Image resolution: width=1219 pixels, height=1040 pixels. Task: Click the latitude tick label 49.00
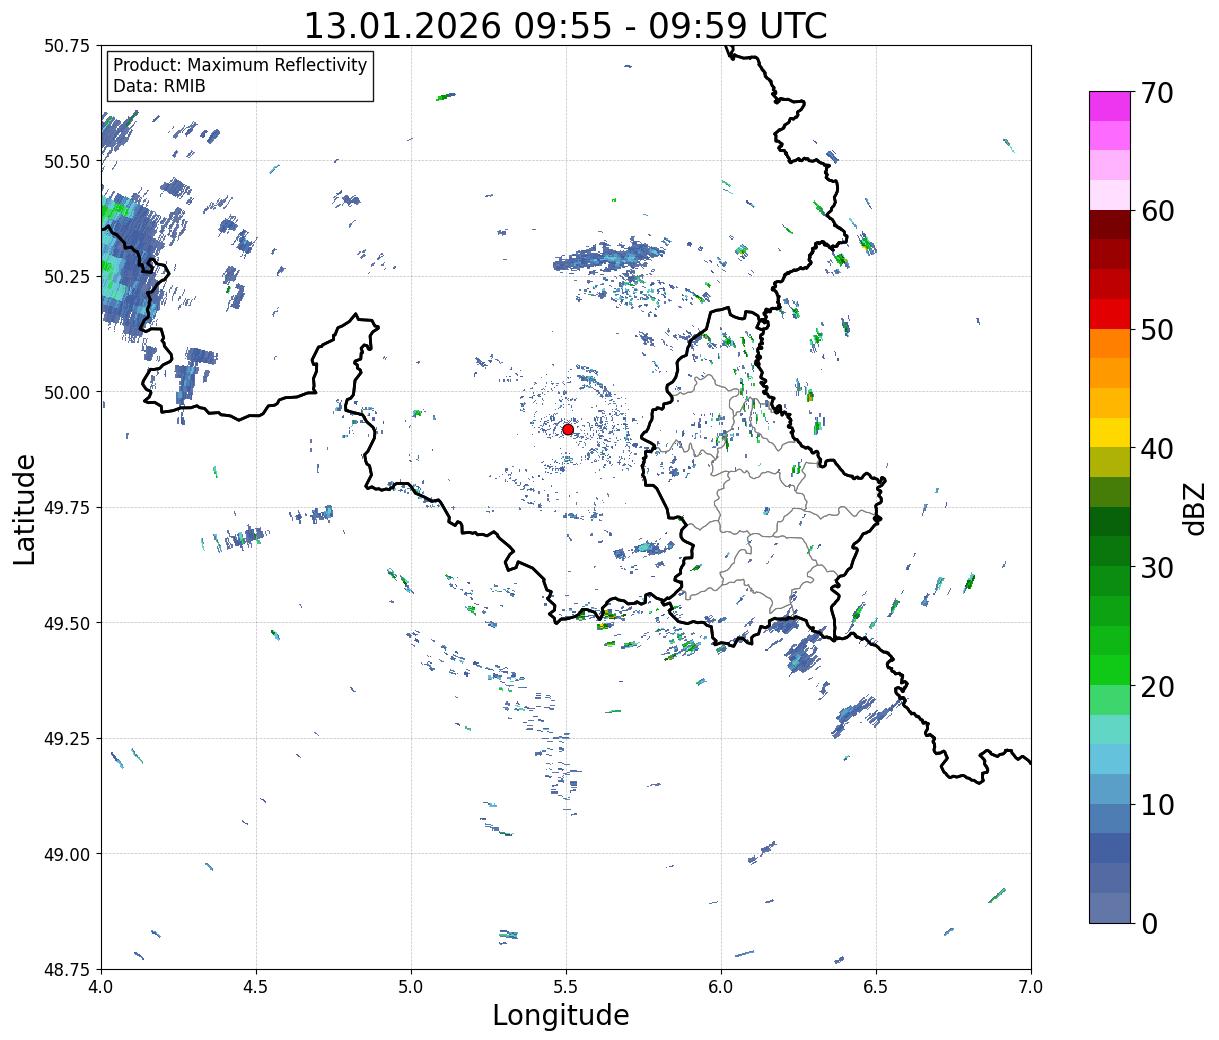click(x=67, y=854)
